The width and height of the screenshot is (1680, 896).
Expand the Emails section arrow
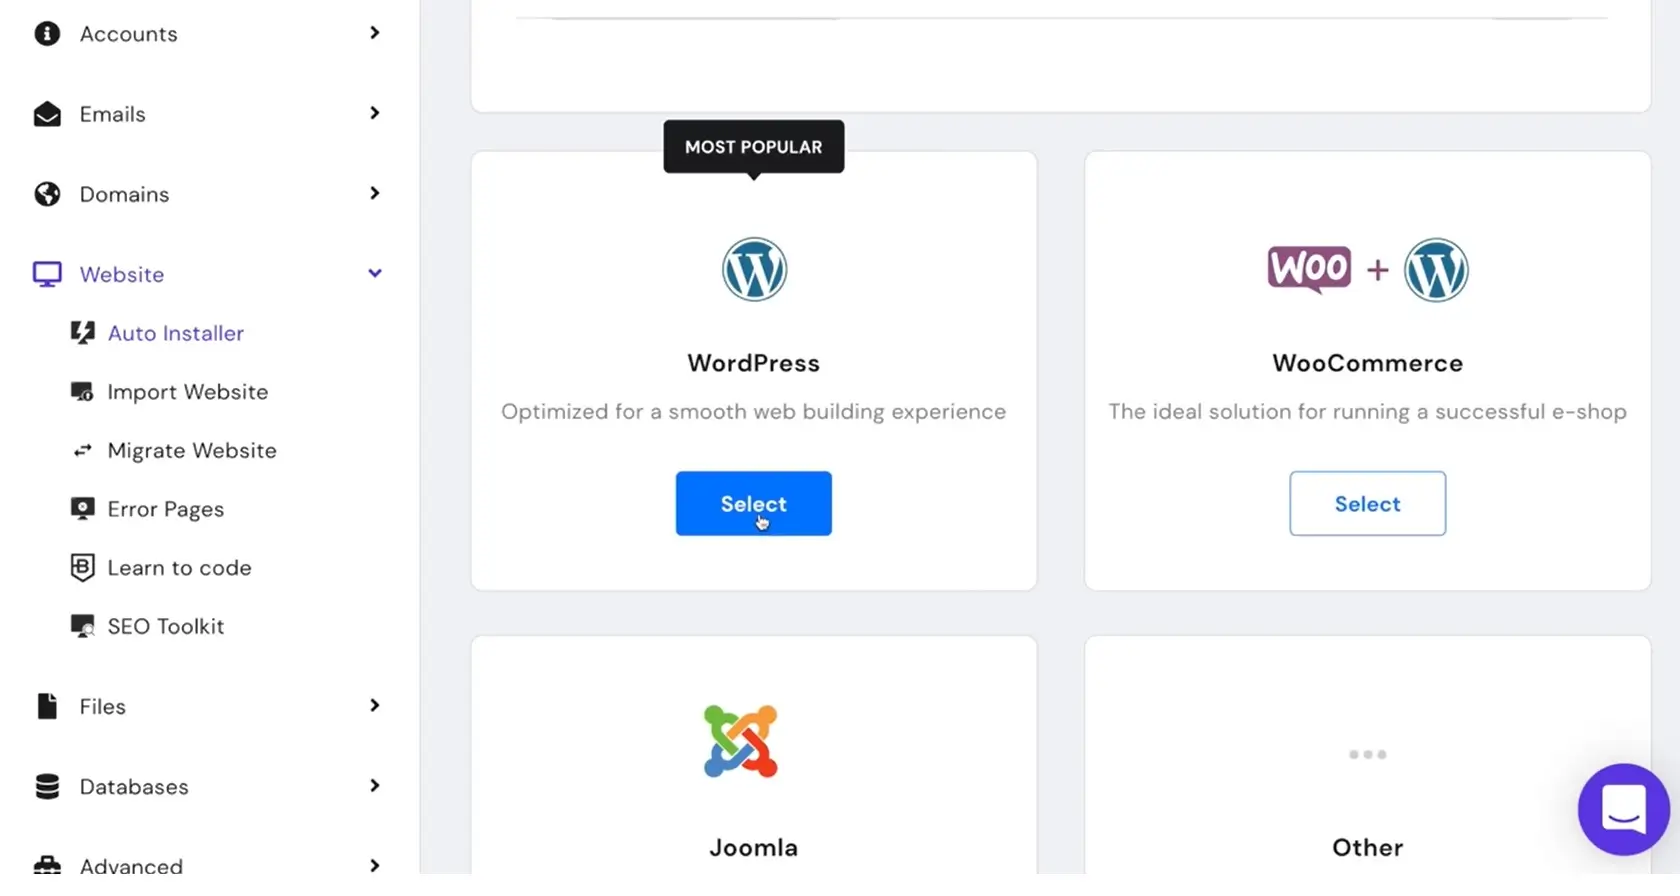tap(375, 113)
